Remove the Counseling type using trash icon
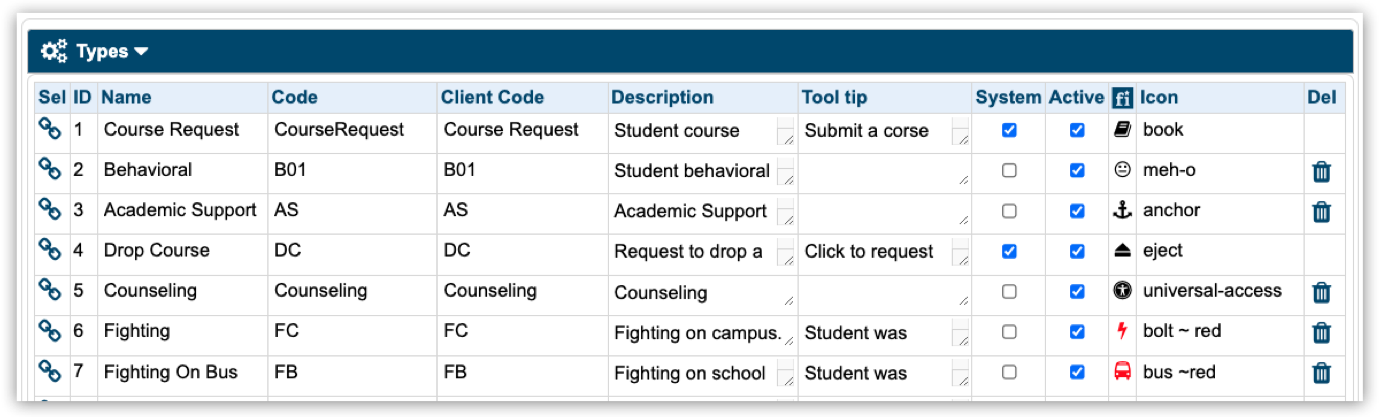This screenshot has height=417, width=1379. (1321, 292)
